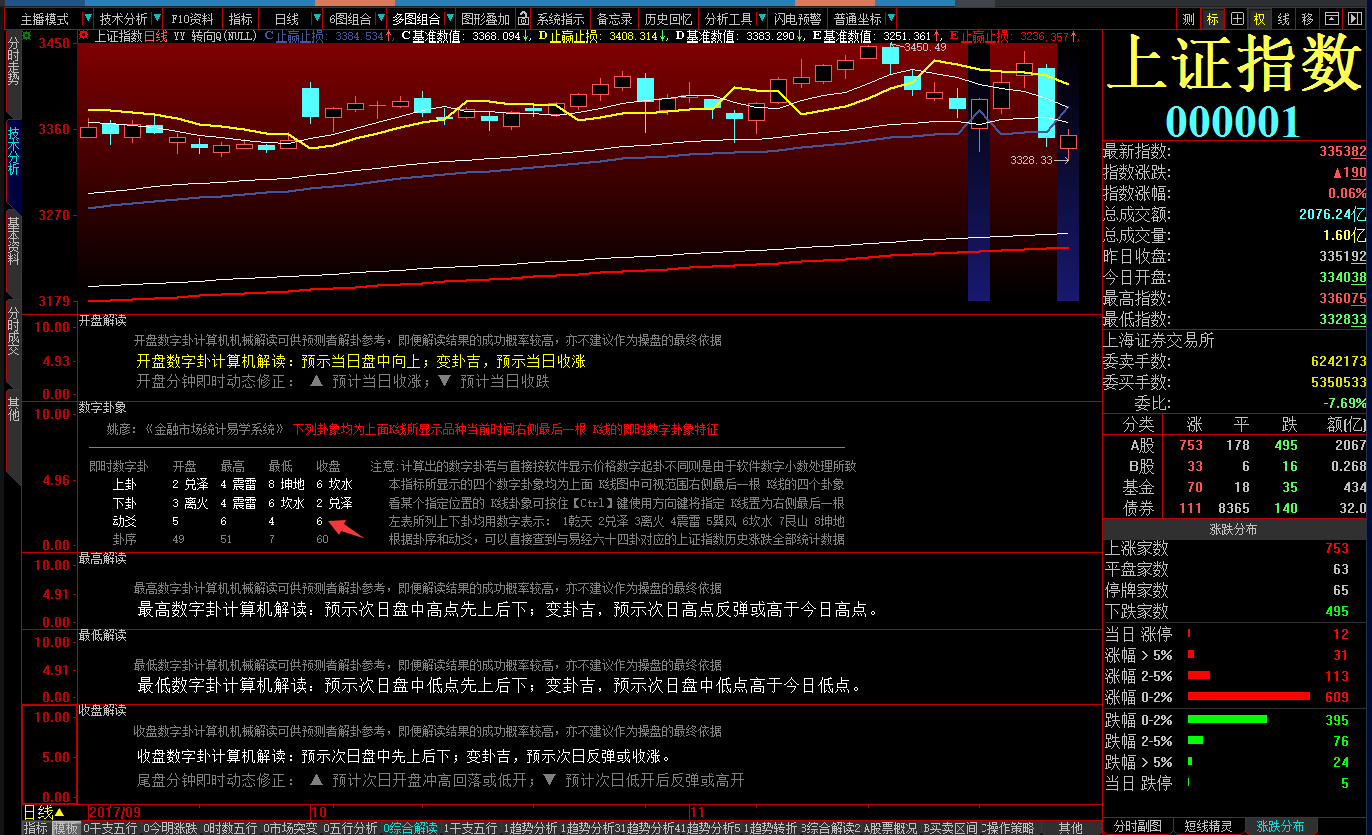Select the 线 line drawing tool

tap(1283, 19)
